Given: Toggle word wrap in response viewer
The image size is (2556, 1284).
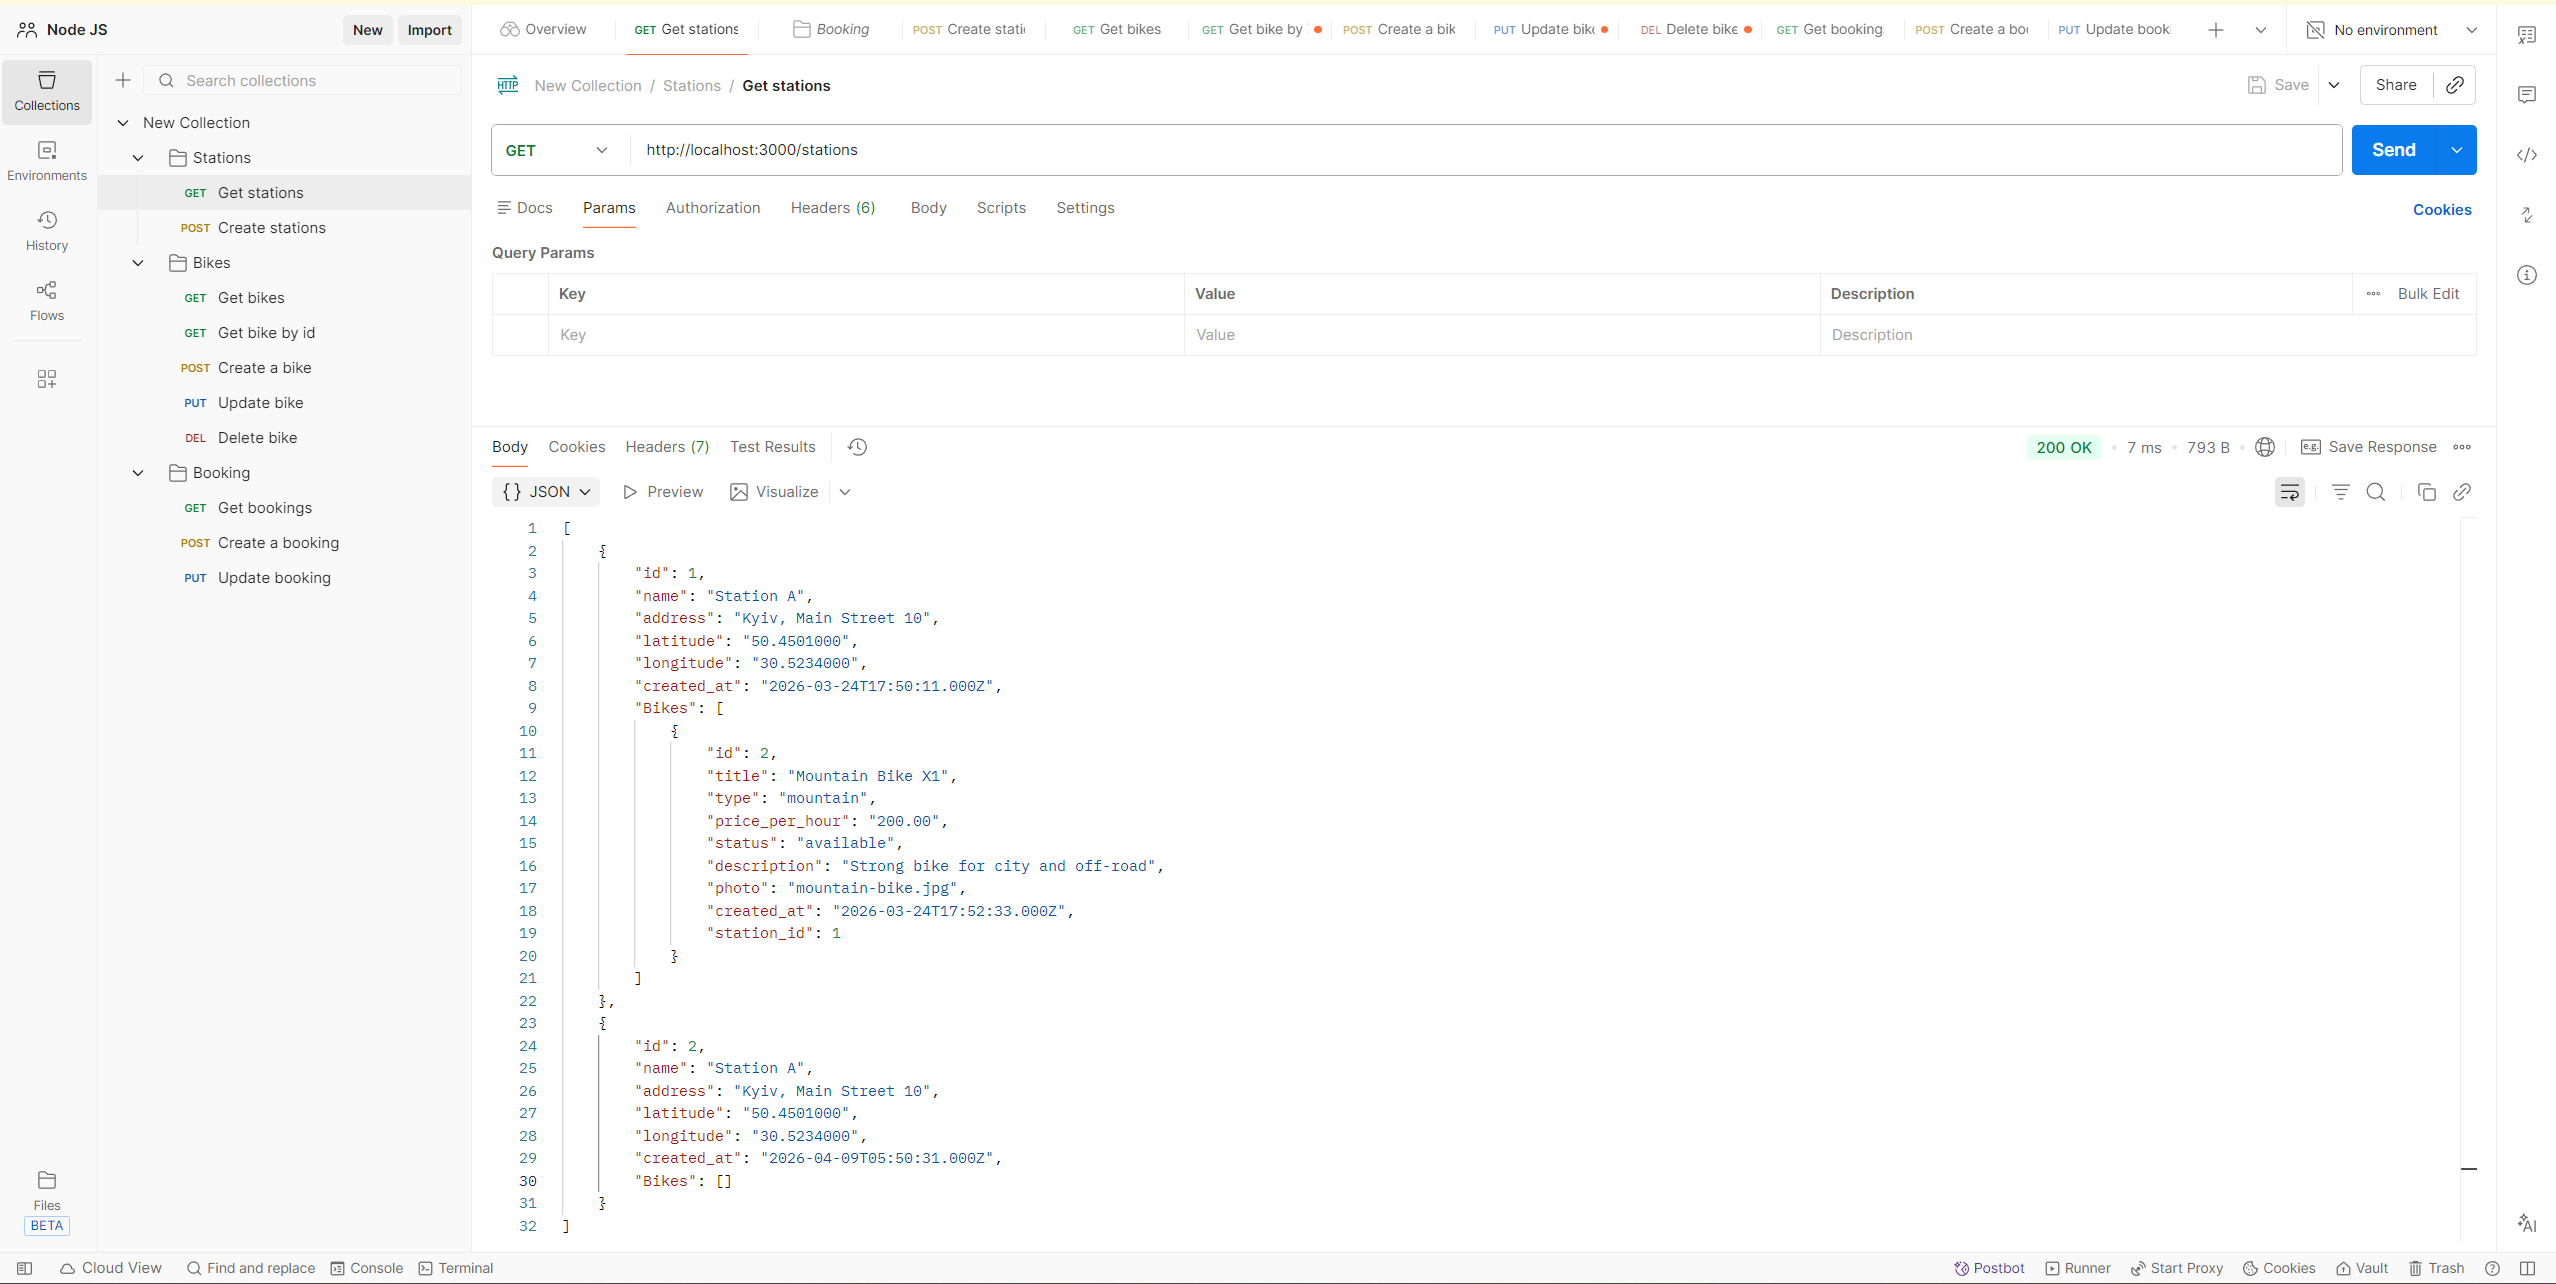Looking at the screenshot, I should click(2289, 492).
